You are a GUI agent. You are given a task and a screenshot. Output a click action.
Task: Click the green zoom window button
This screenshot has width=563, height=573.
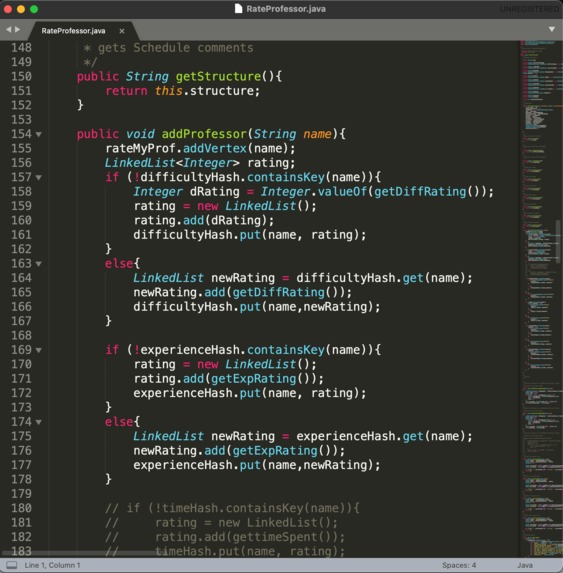point(34,9)
